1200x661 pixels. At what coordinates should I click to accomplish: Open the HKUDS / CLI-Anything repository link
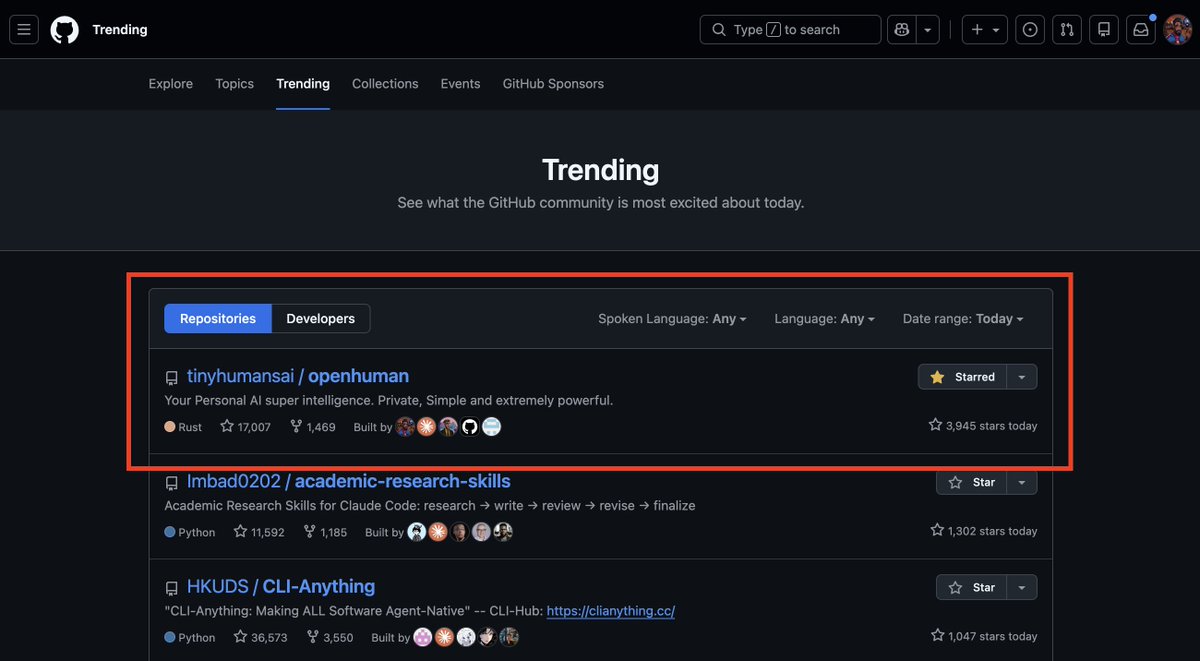pos(281,587)
